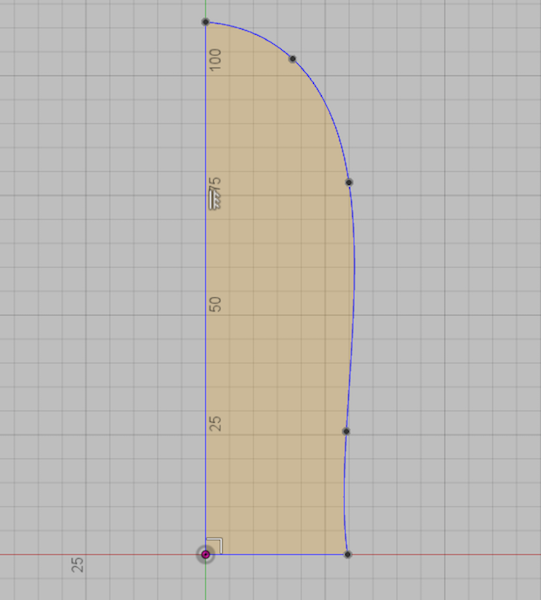Select the spline's top point on the vertical line
This screenshot has width=541, height=600.
click(x=205, y=22)
